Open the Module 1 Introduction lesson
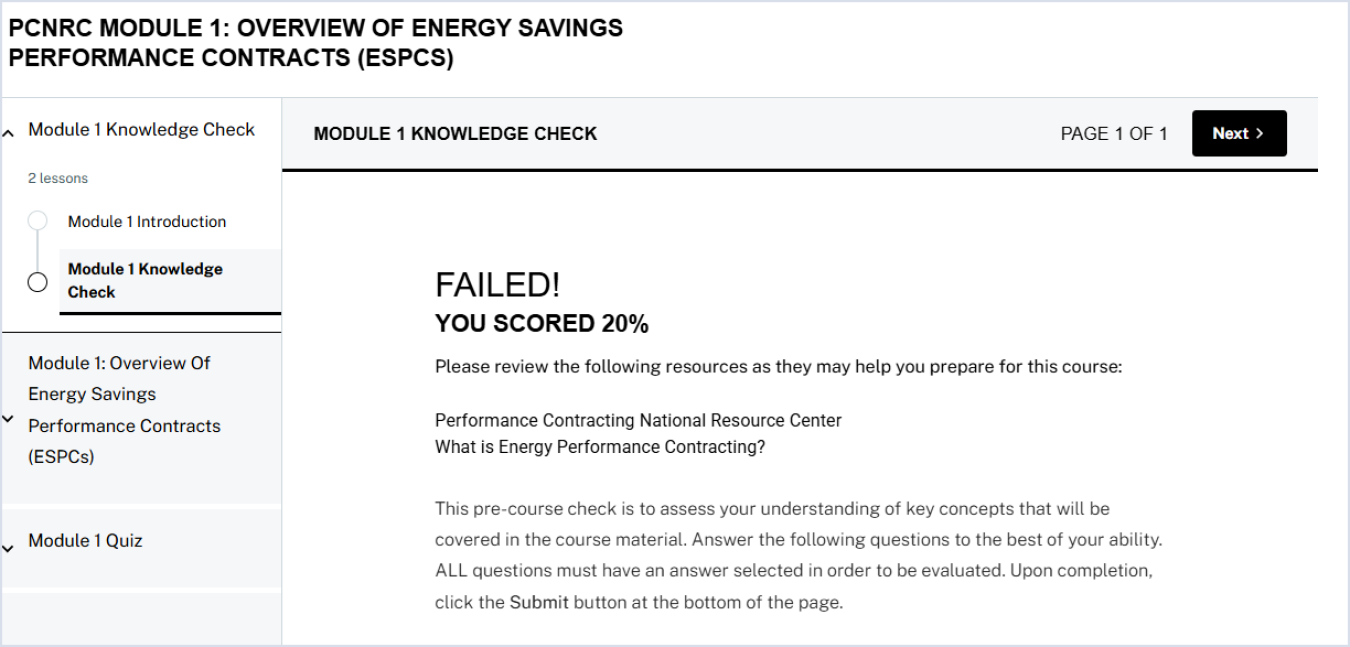 click(147, 222)
